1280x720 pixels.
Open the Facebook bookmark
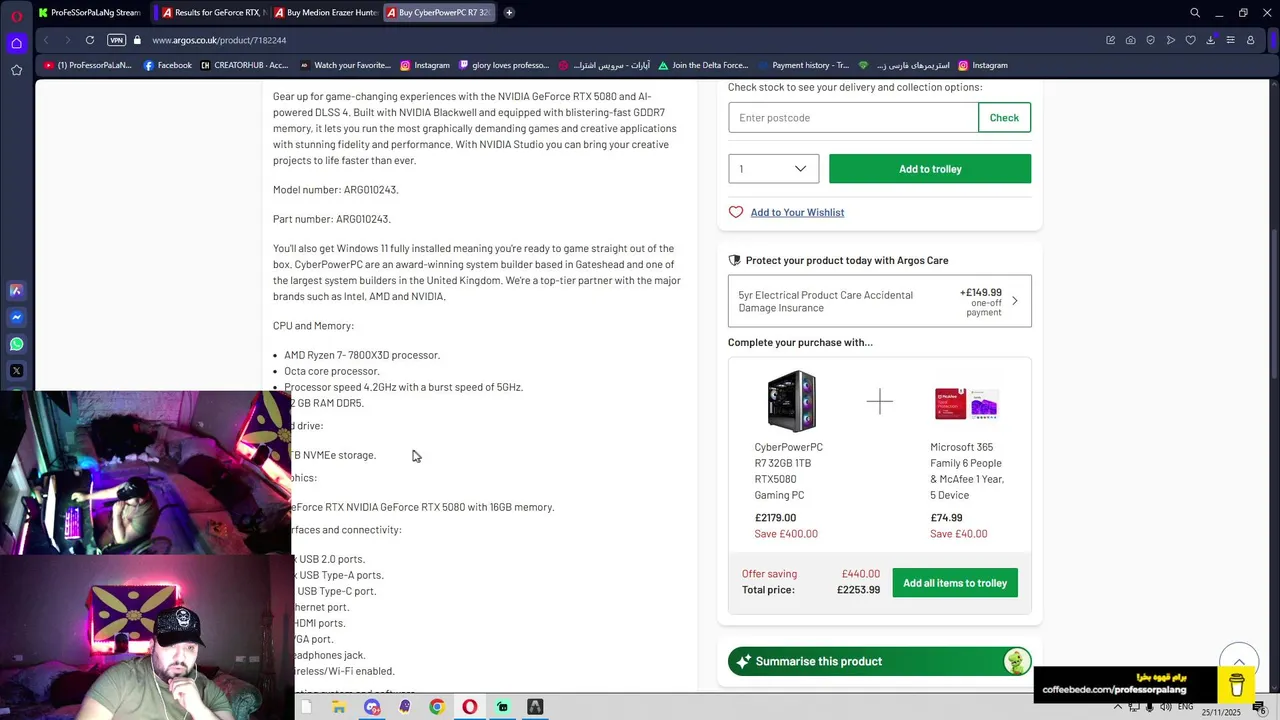point(167,65)
